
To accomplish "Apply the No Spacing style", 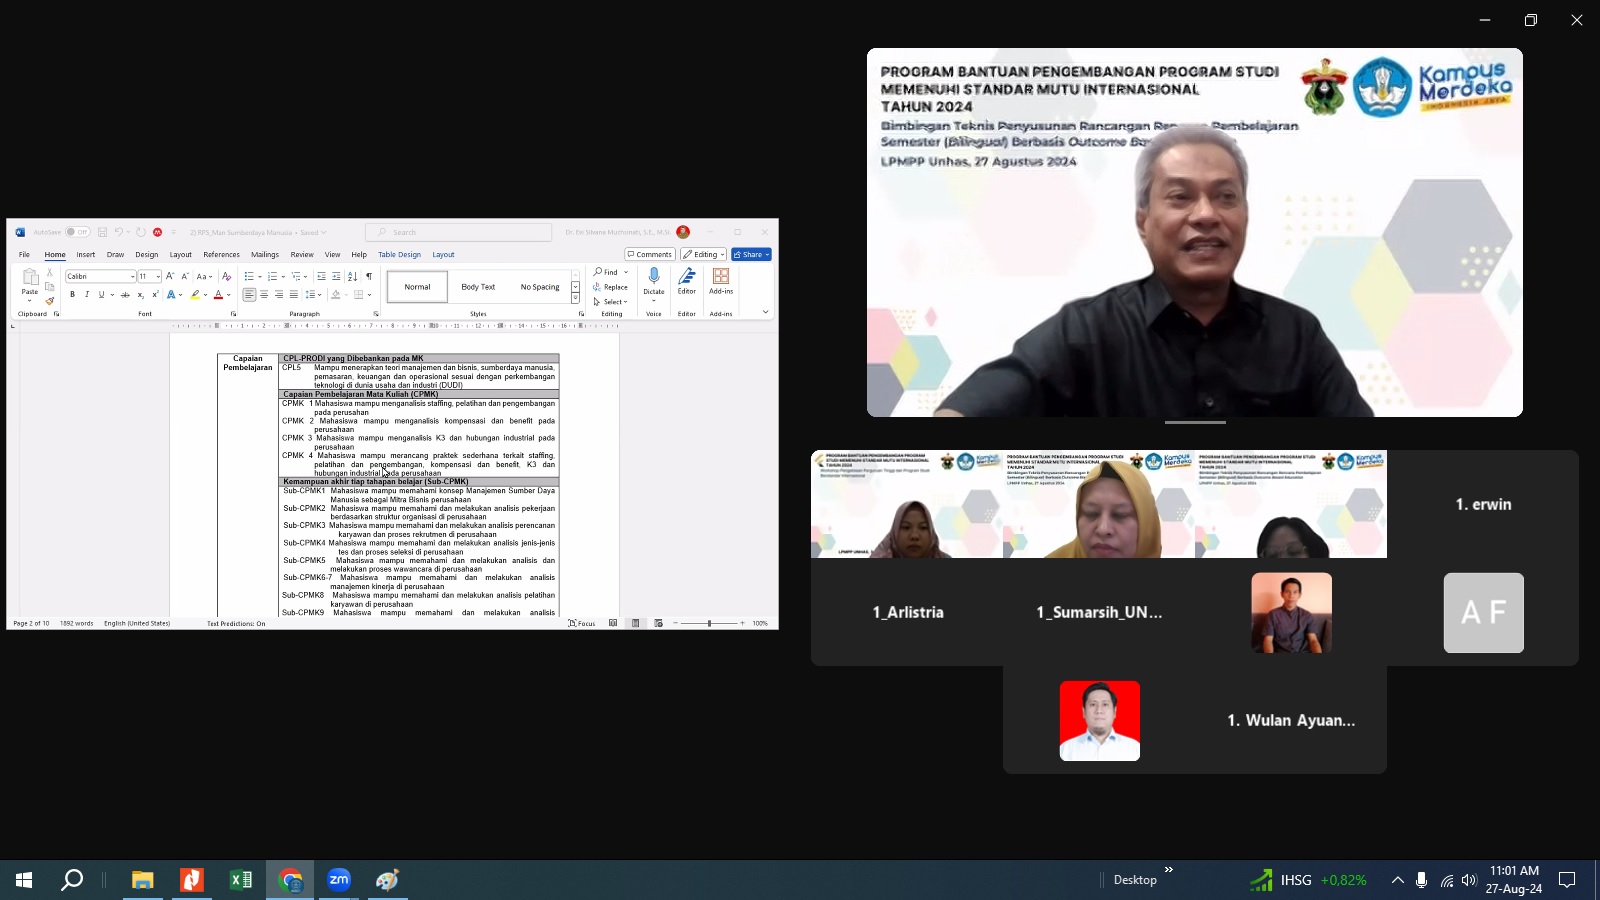I will coord(540,286).
